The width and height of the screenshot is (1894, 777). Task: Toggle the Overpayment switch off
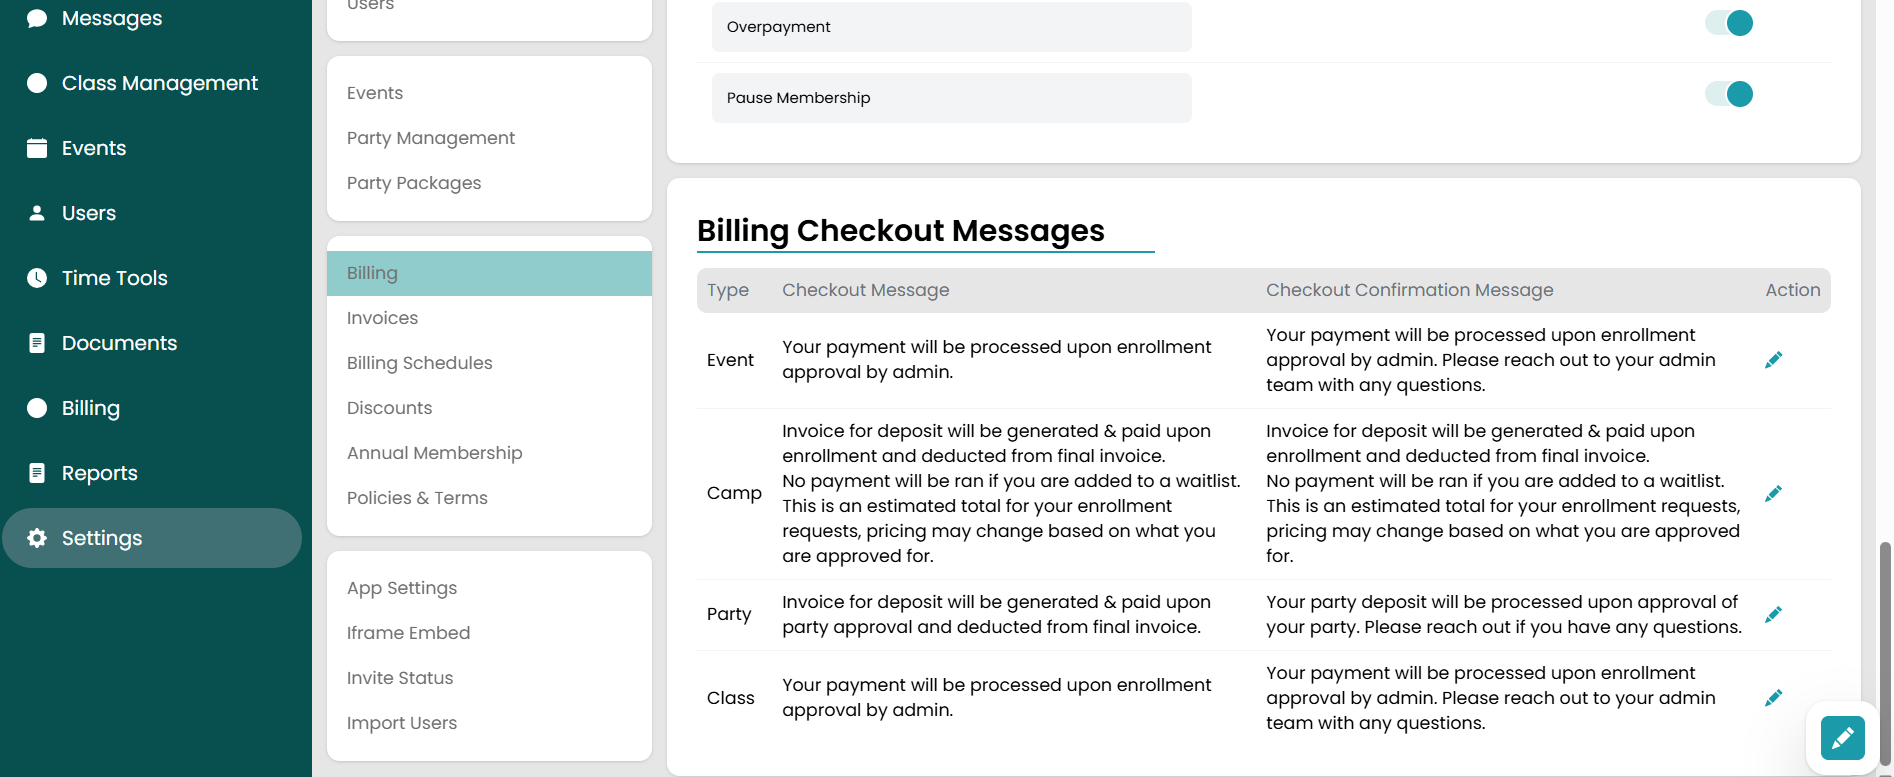[x=1730, y=23]
